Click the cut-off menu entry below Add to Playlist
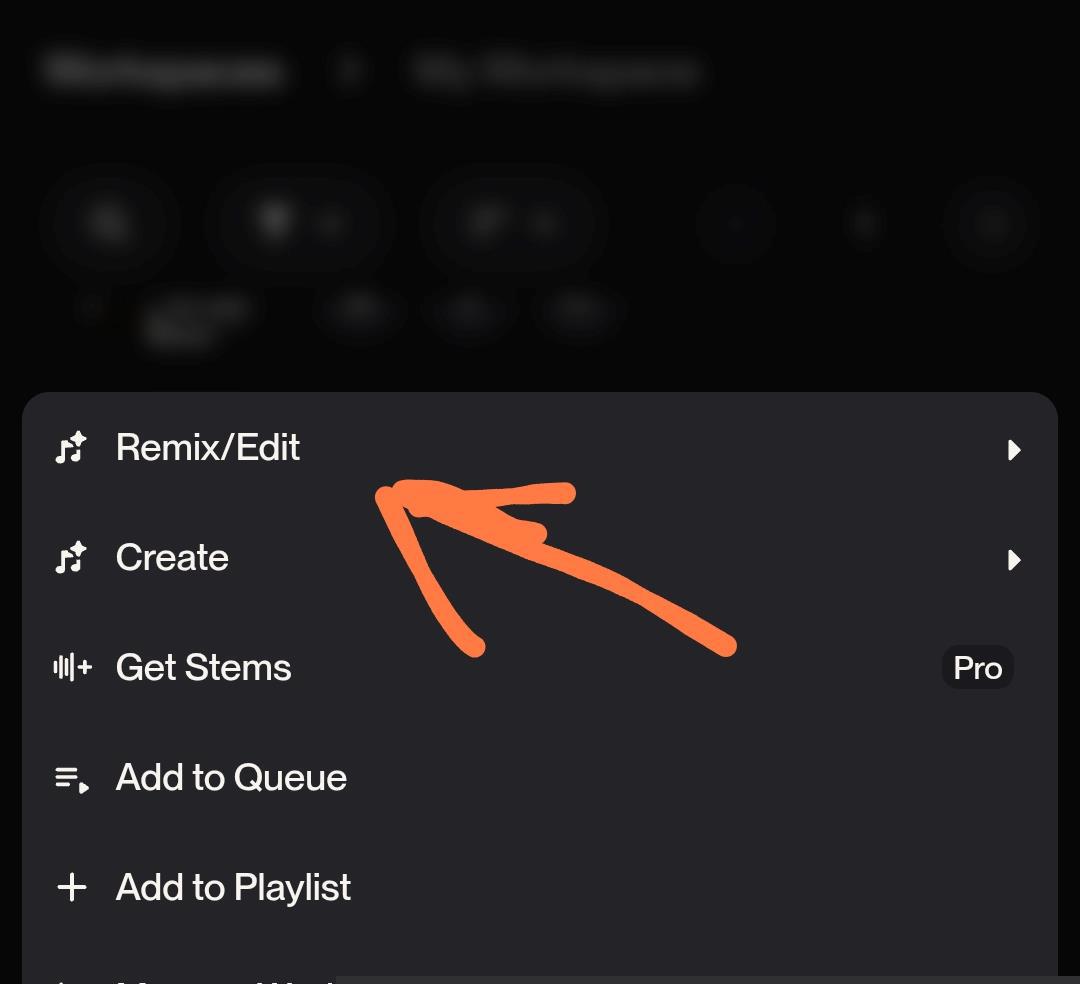The image size is (1080, 984). click(x=200, y=976)
